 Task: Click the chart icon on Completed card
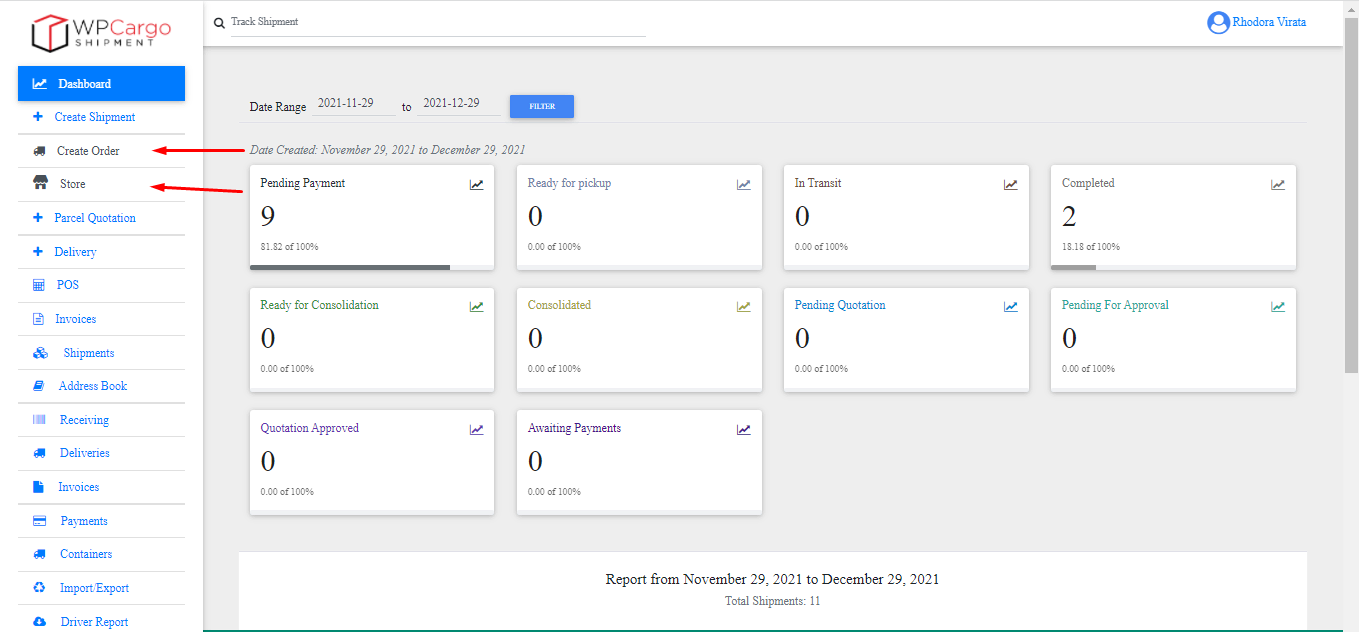point(1278,185)
